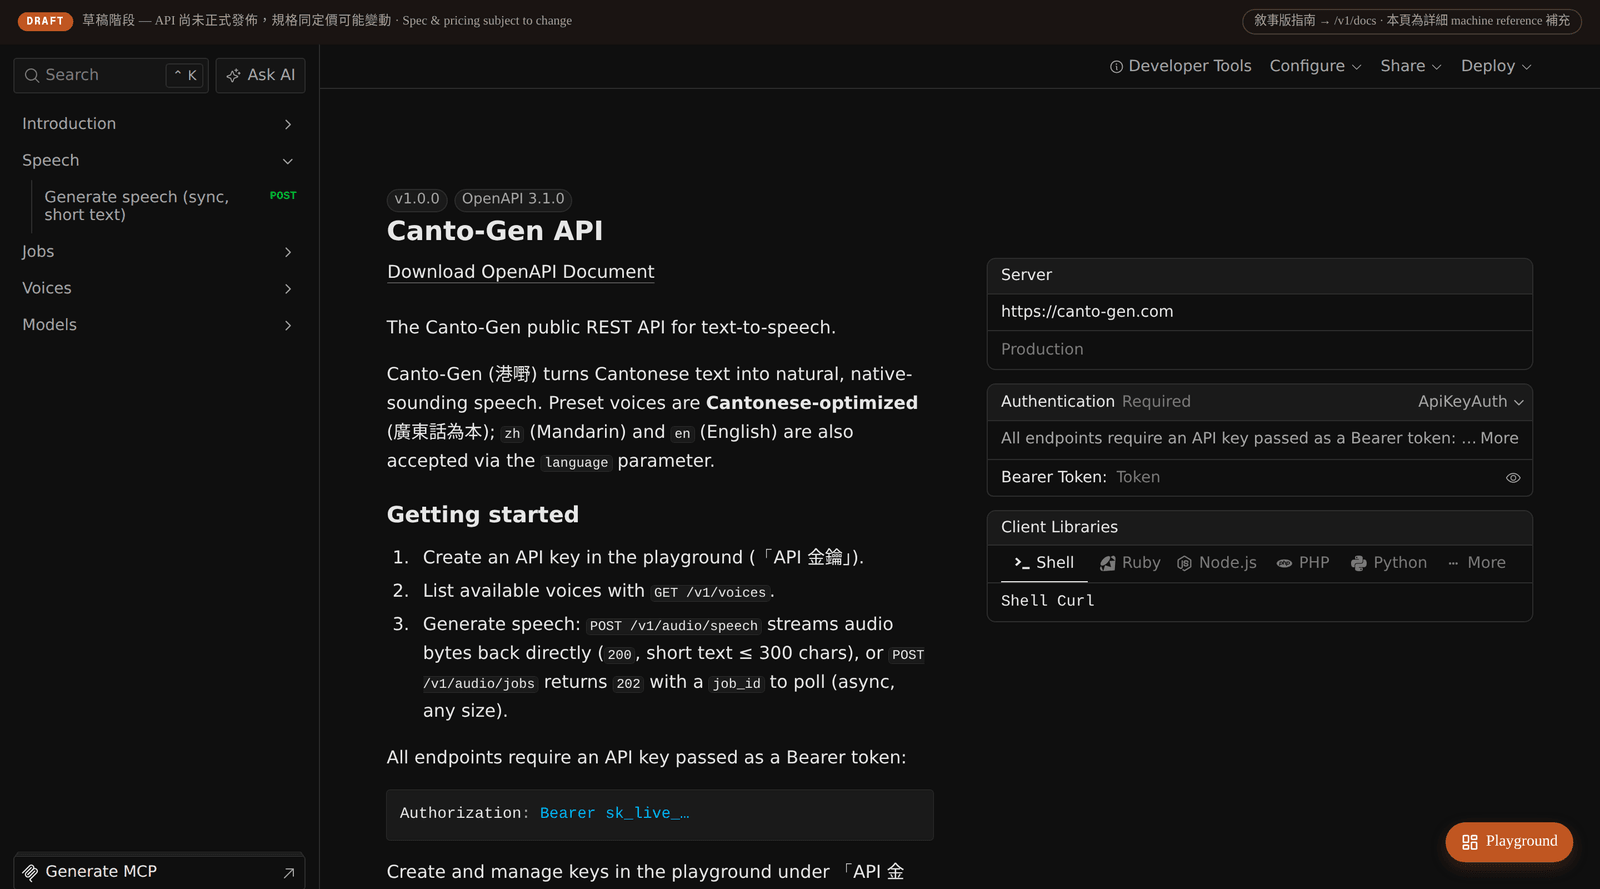This screenshot has height=889, width=1600.
Task: Toggle Bearer Token visibility eye
Action: pos(1513,478)
